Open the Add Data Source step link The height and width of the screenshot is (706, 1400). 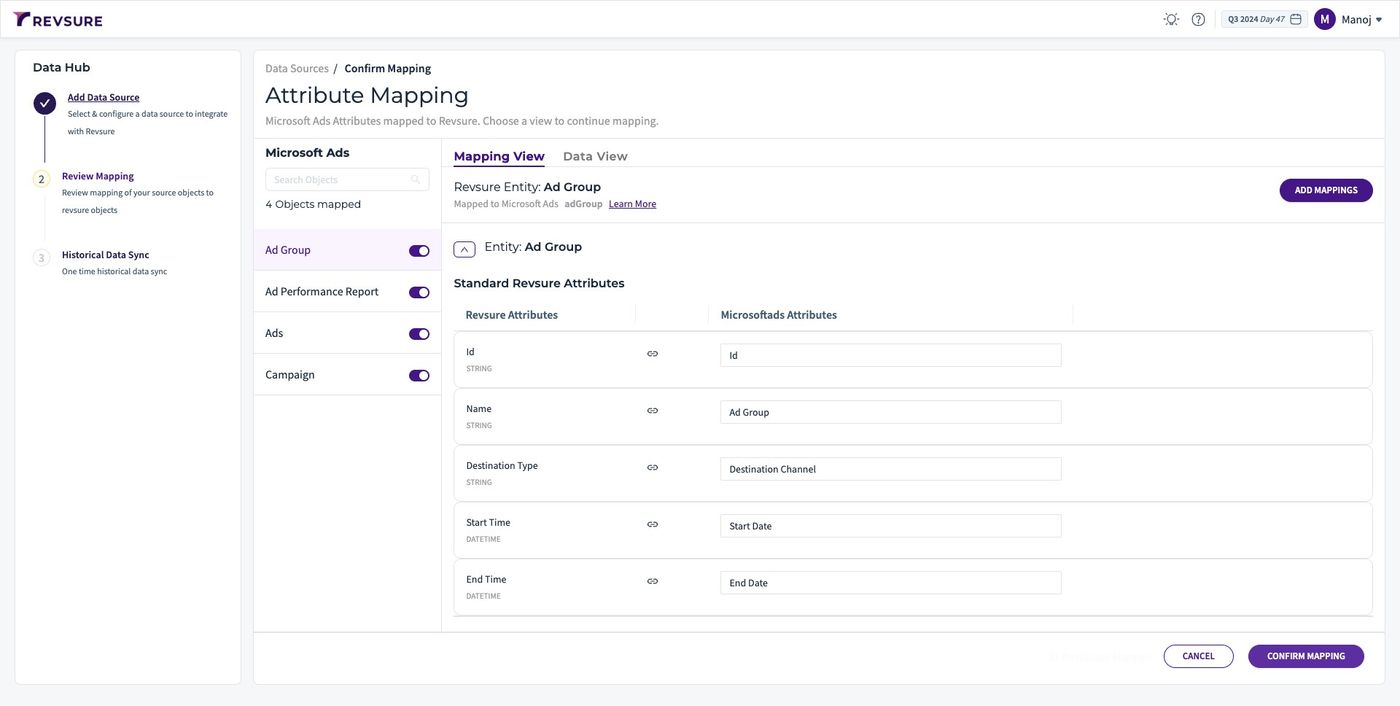click(104, 97)
